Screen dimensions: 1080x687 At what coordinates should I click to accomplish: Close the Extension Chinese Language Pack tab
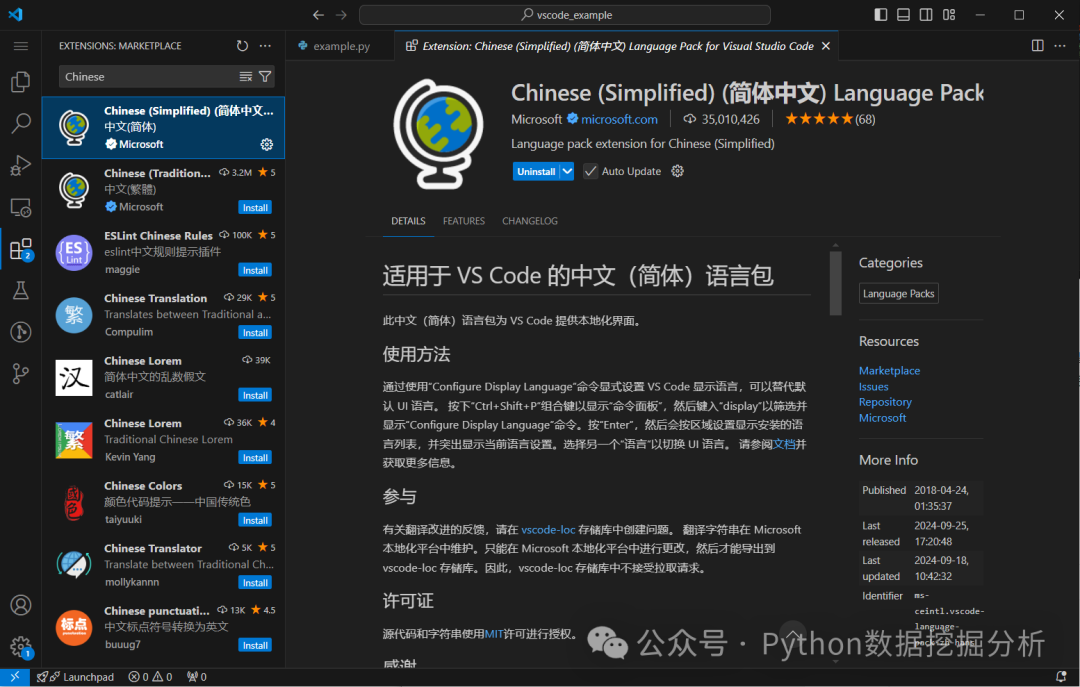point(826,46)
